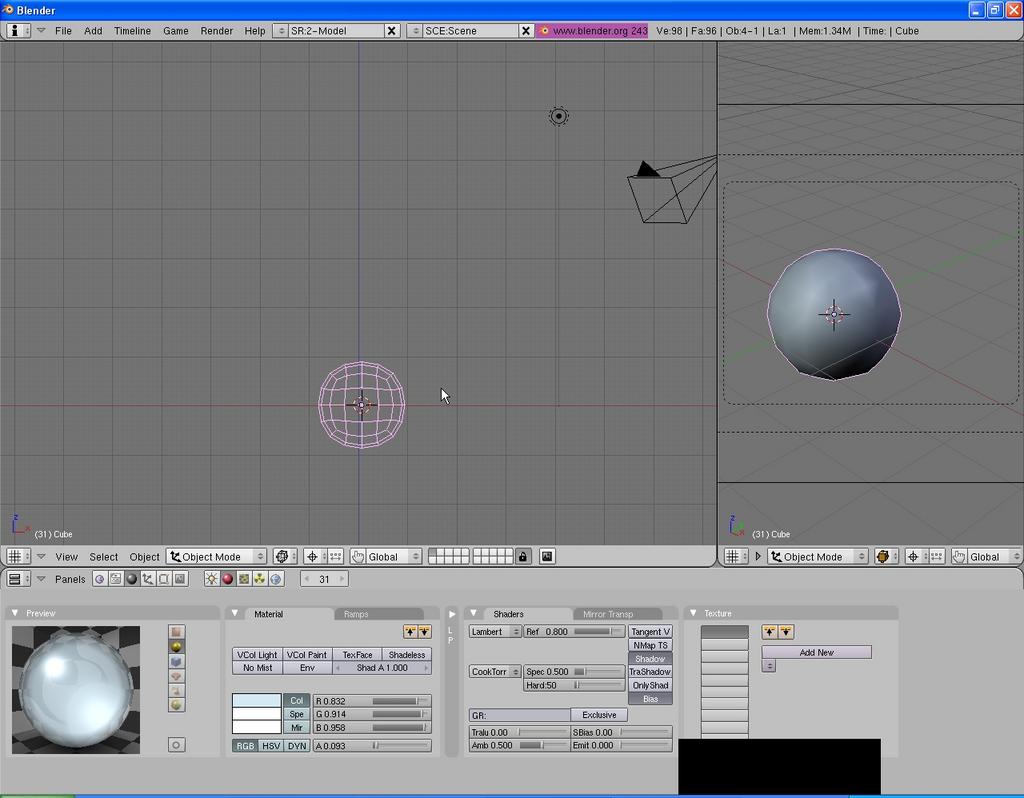1024x798 pixels.
Task: Click paste material settings icon in Material panel
Action: [x=424, y=631]
